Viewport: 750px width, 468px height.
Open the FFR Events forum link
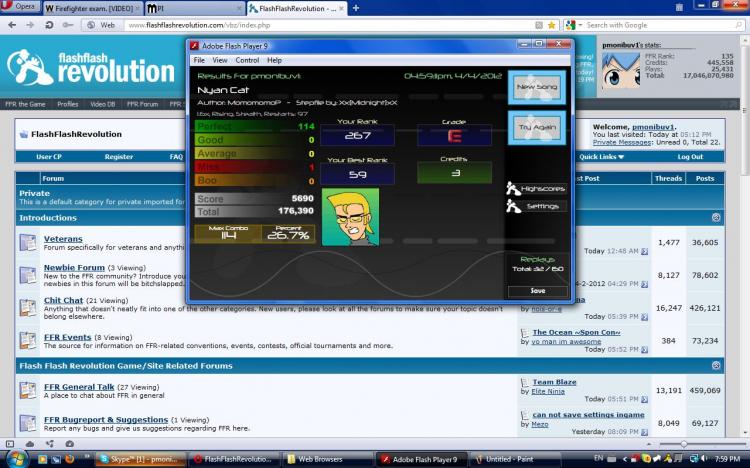pos(67,337)
